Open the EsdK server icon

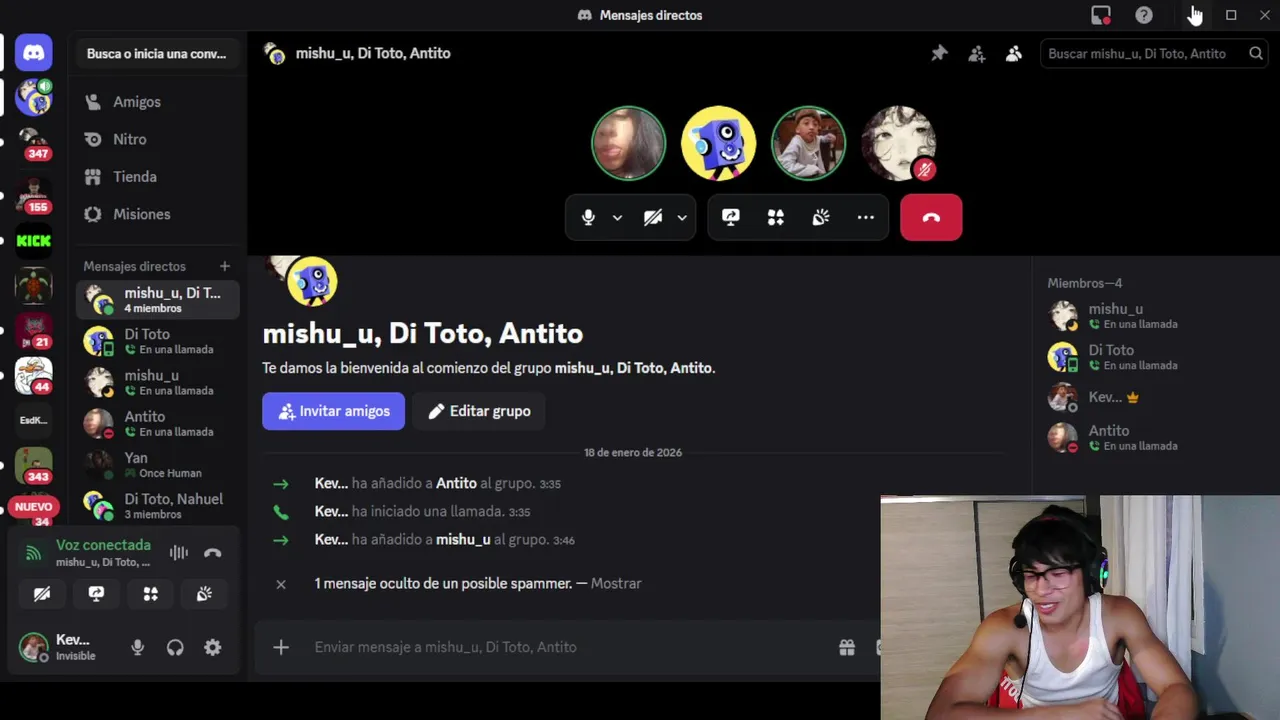34,420
